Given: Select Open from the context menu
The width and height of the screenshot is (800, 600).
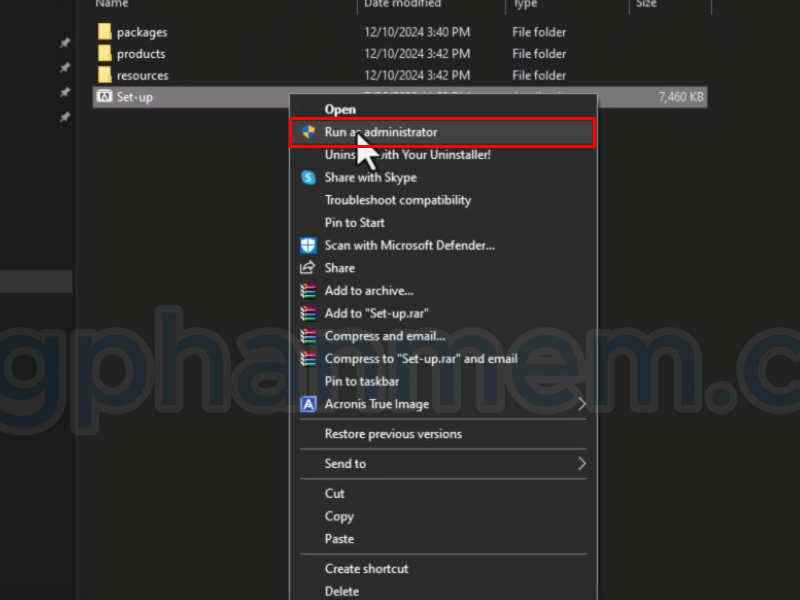Looking at the screenshot, I should pos(340,109).
